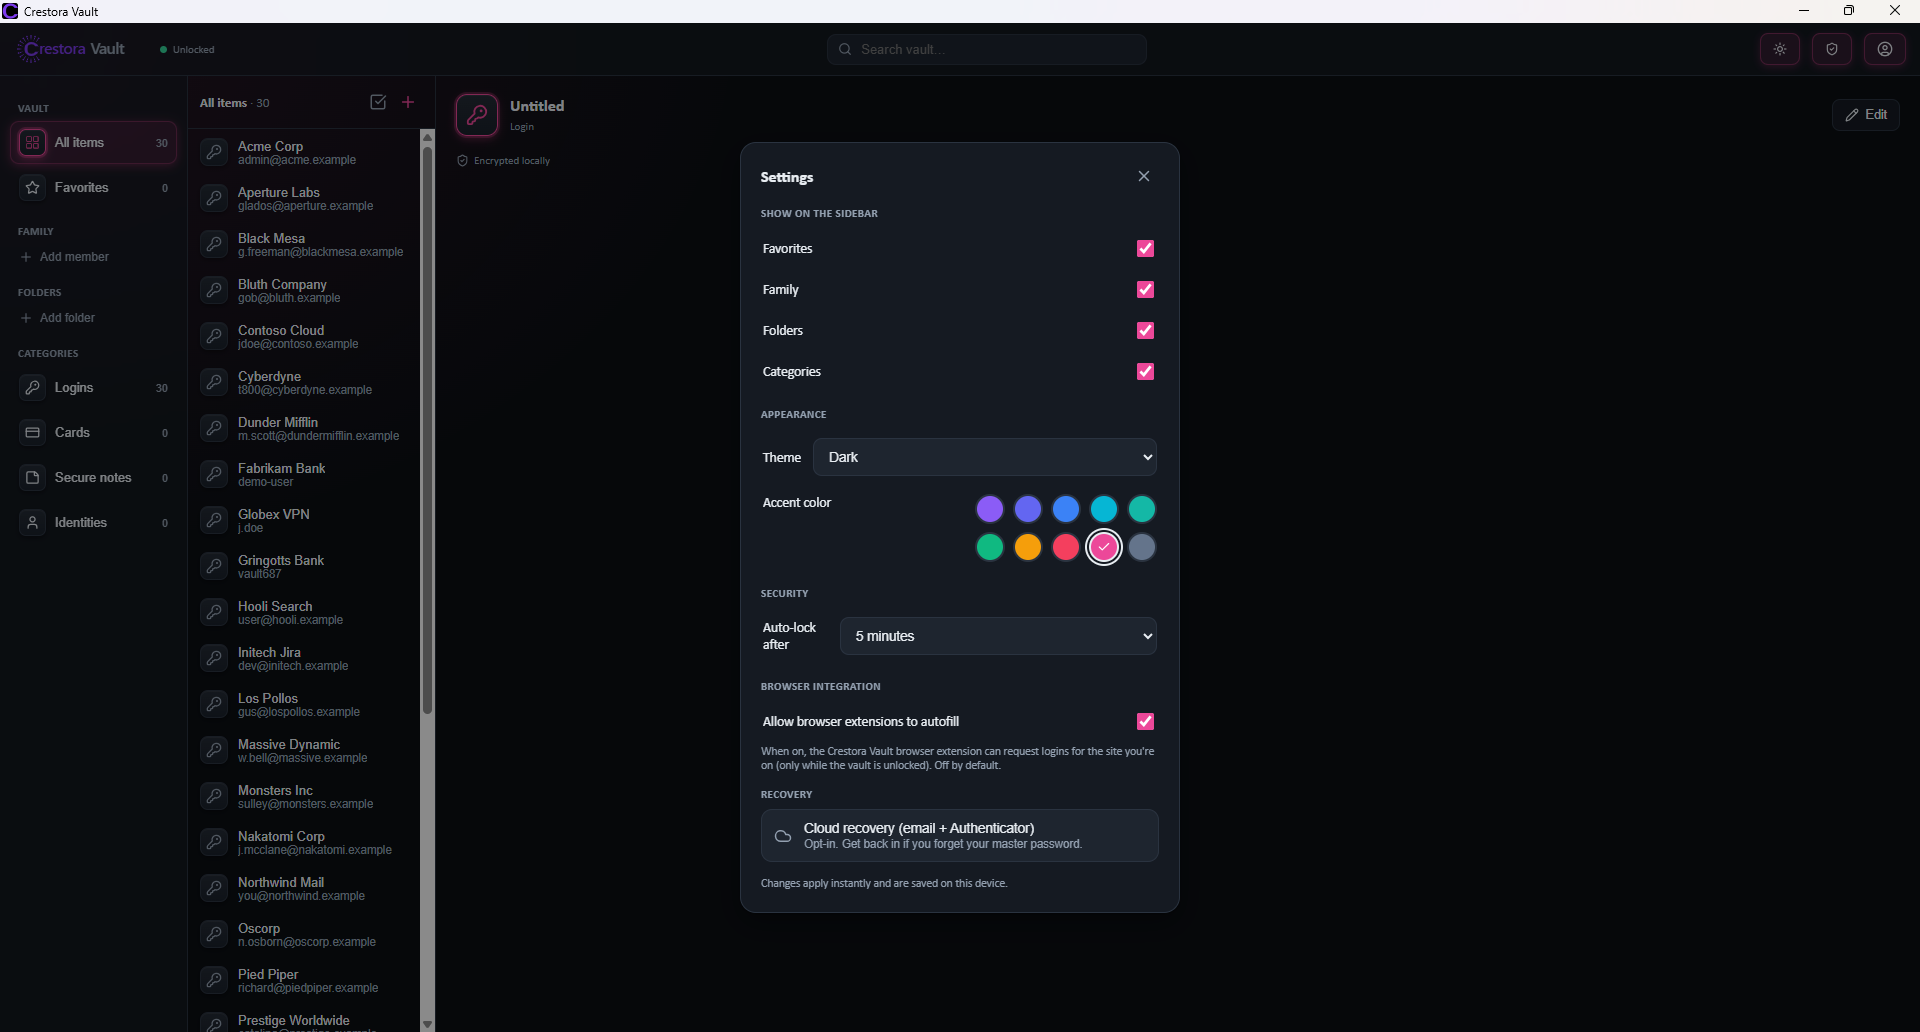This screenshot has width=1920, height=1032.
Task: Click the Black Mesa key icon
Action: click(214, 244)
